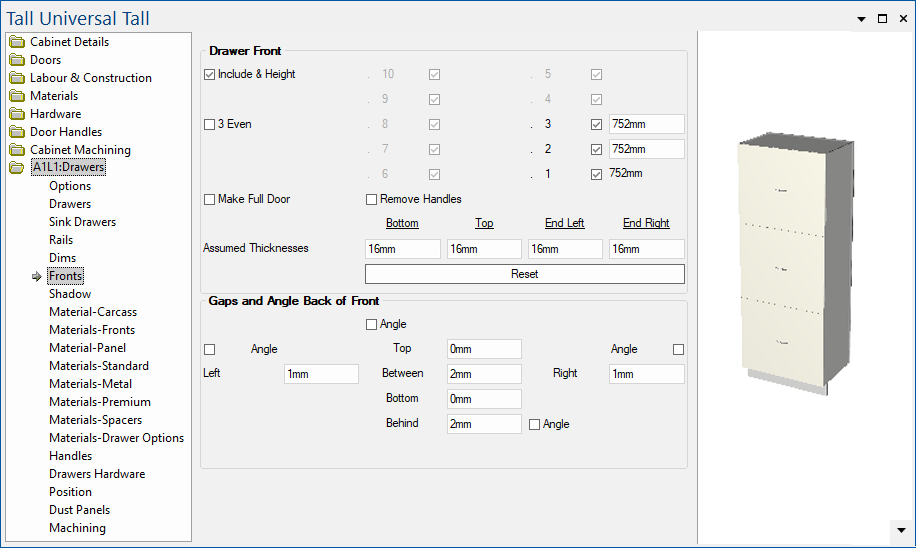916x548 pixels.
Task: Select the Labour & Construction folder icon
Action: click(x=17, y=78)
